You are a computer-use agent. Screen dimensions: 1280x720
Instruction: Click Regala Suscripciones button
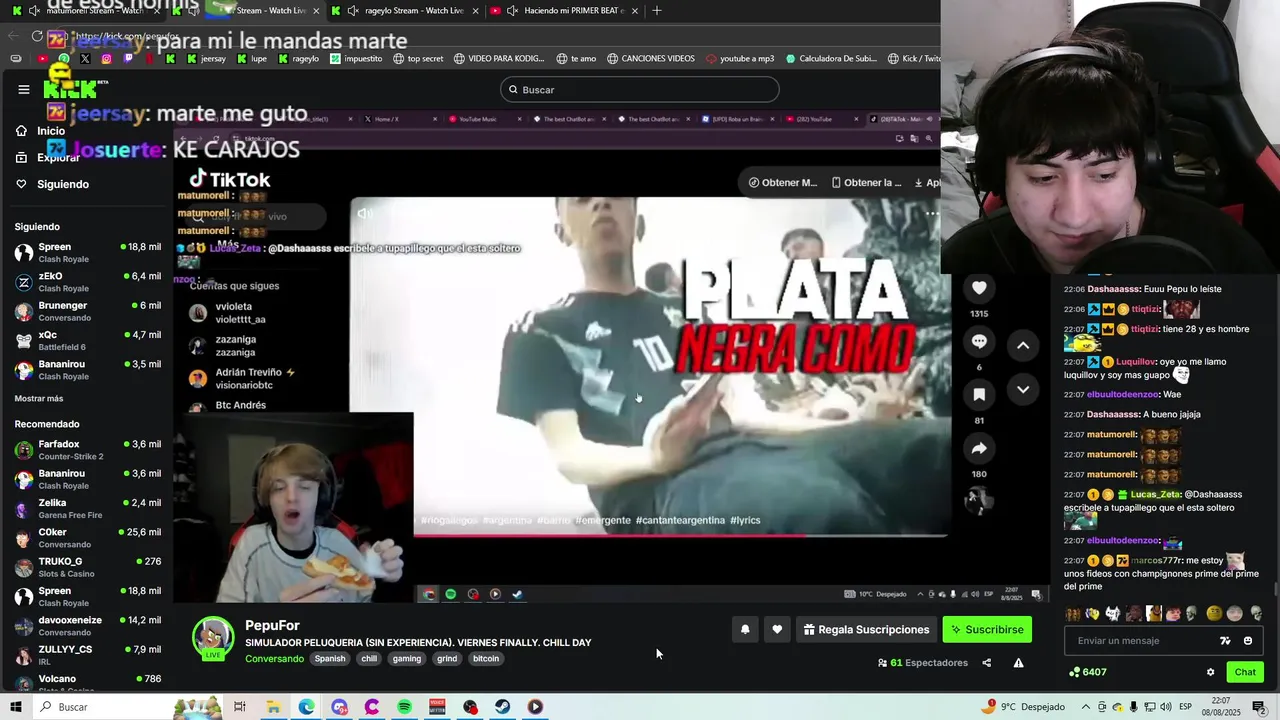(x=866, y=629)
